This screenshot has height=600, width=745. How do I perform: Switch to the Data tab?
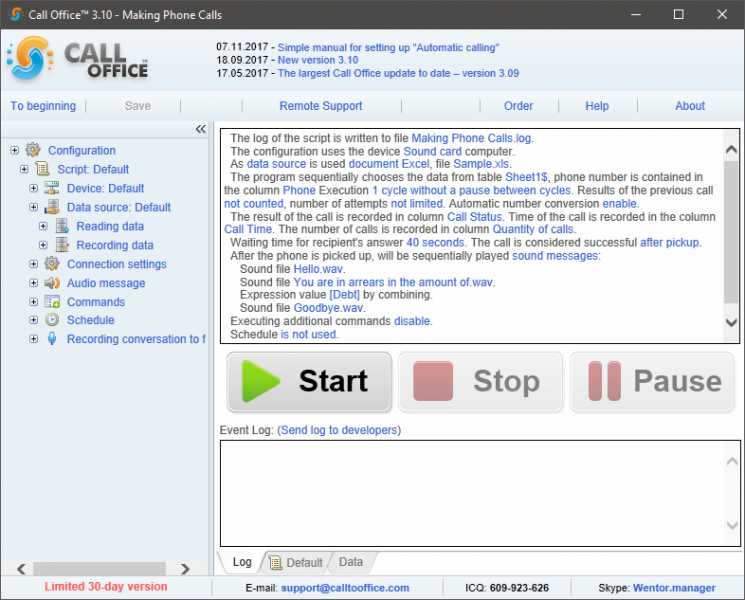coord(351,562)
